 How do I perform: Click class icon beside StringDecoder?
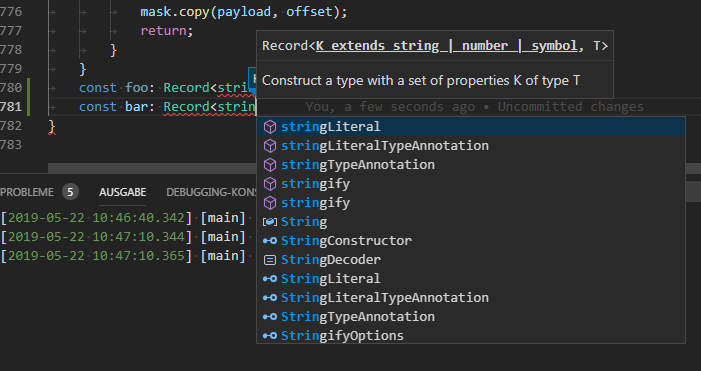270,260
